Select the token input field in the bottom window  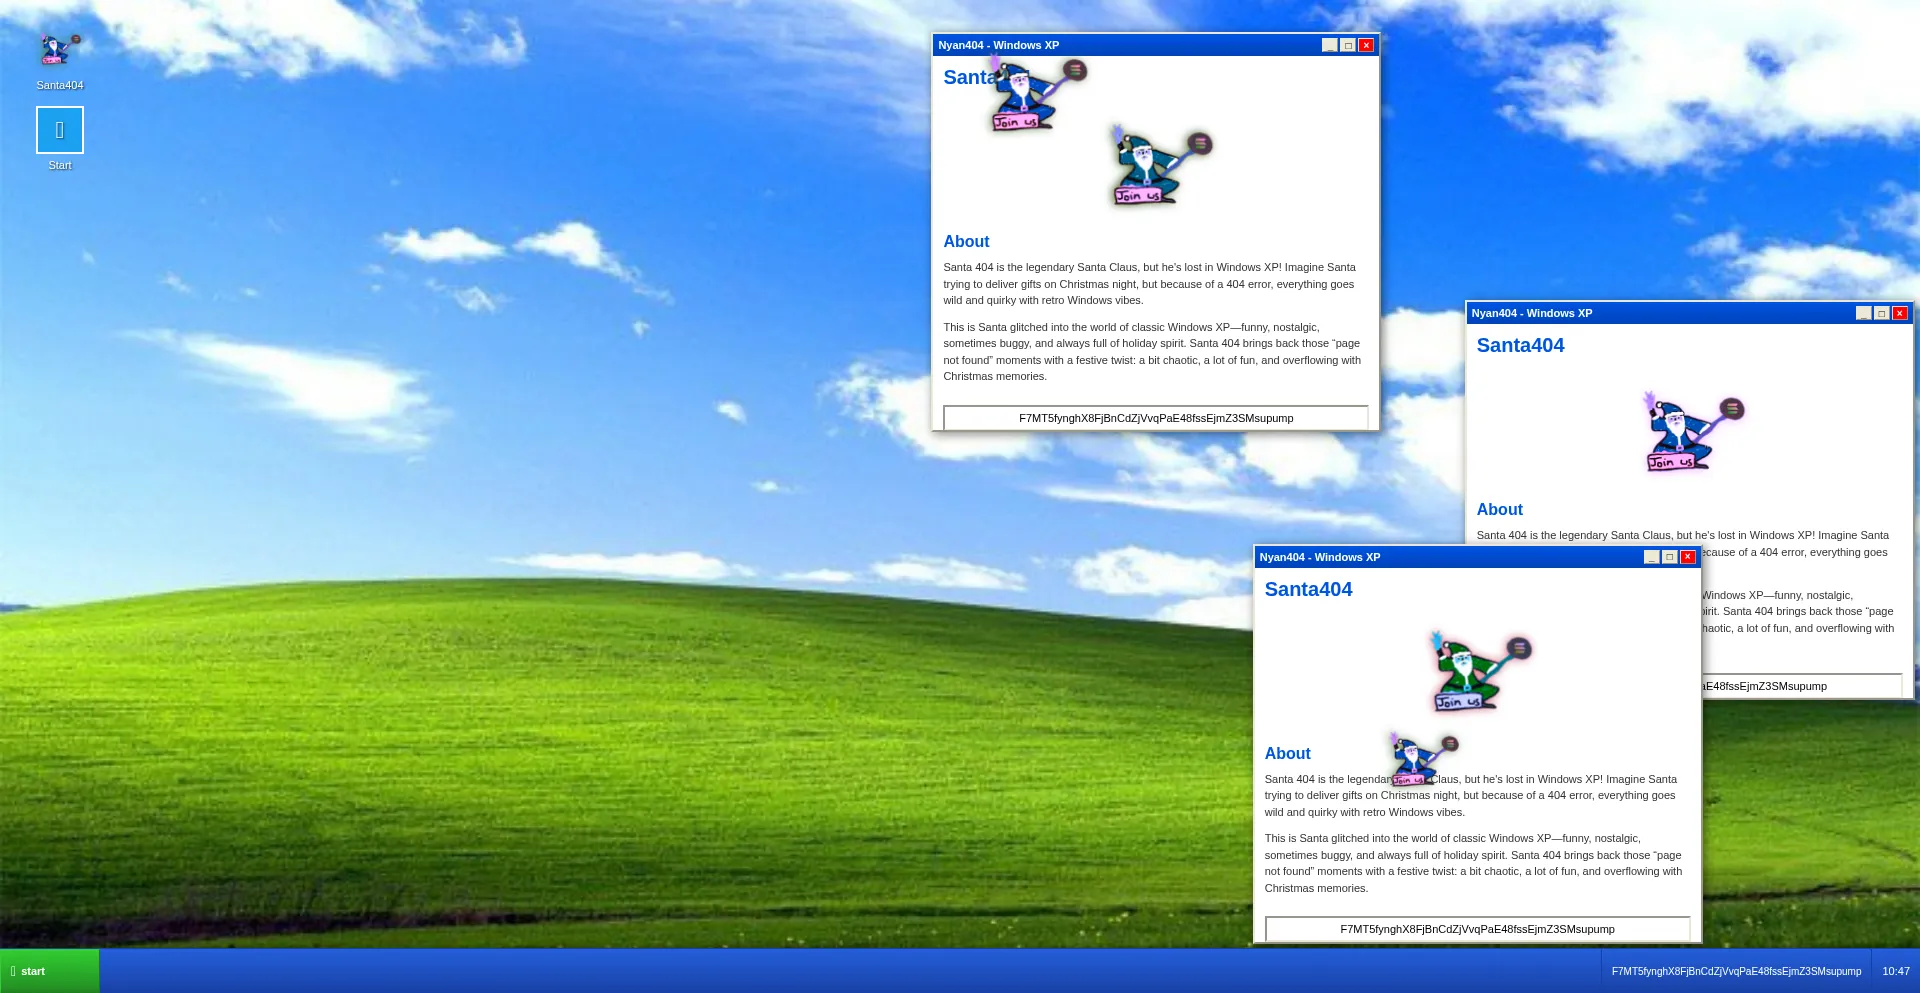[x=1477, y=929]
